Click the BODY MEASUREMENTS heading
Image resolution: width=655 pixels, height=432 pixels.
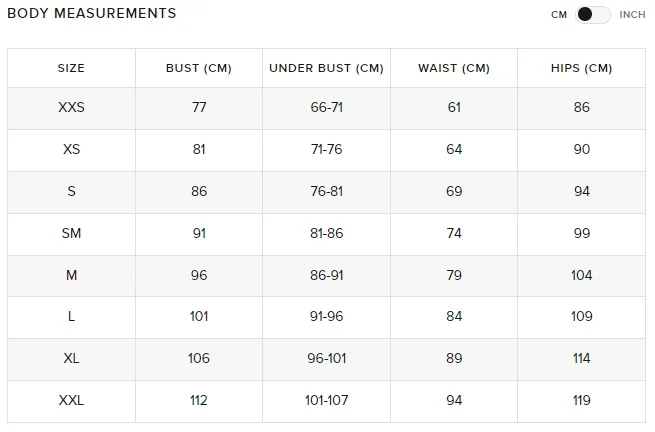pyautogui.click(x=91, y=14)
